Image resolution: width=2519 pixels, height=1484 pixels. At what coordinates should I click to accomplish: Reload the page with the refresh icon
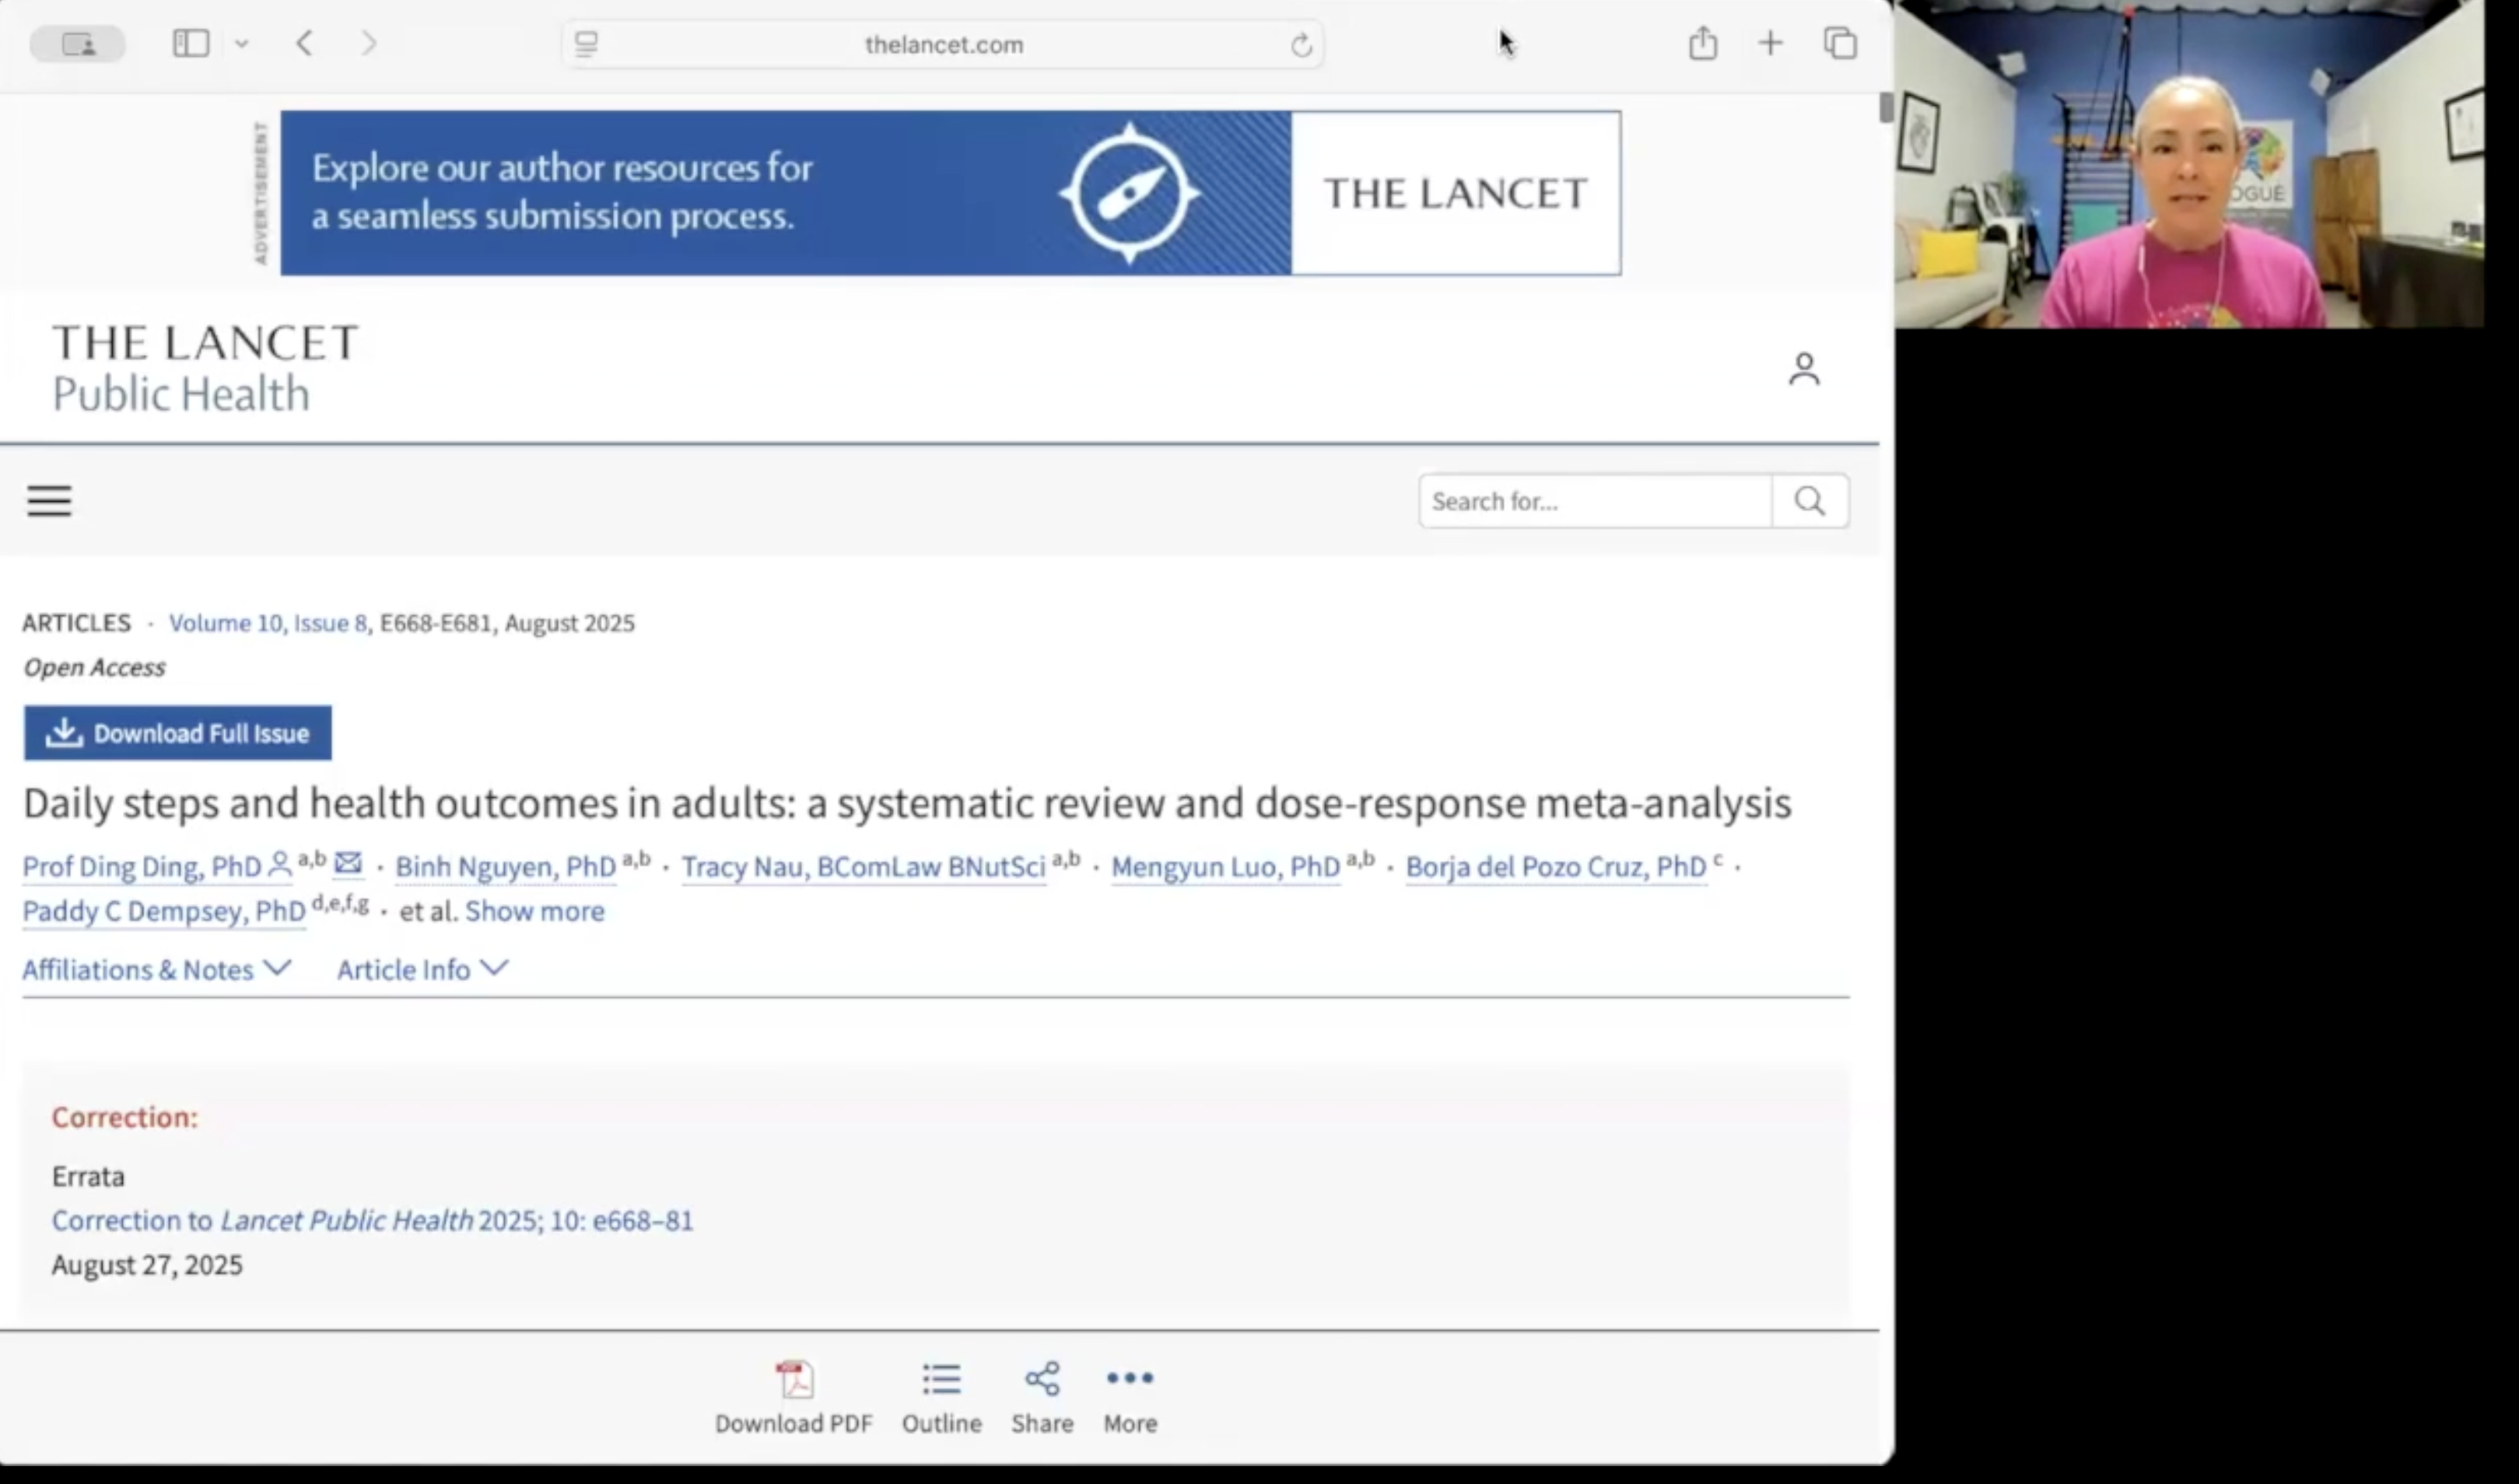coord(1301,44)
